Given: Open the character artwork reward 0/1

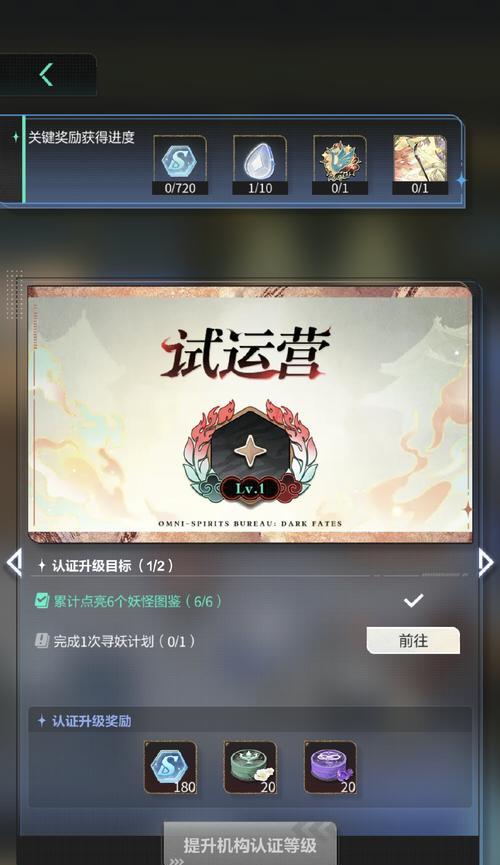Looking at the screenshot, I should click(x=420, y=164).
